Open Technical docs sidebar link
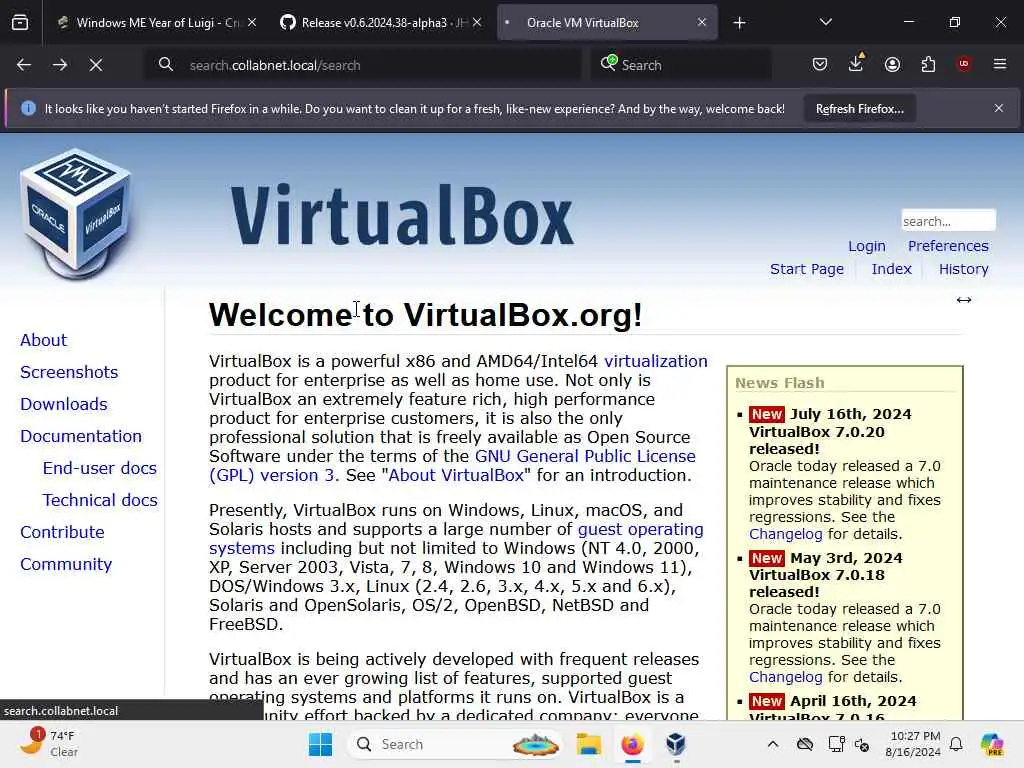Viewport: 1024px width, 768px height. [x=100, y=500]
